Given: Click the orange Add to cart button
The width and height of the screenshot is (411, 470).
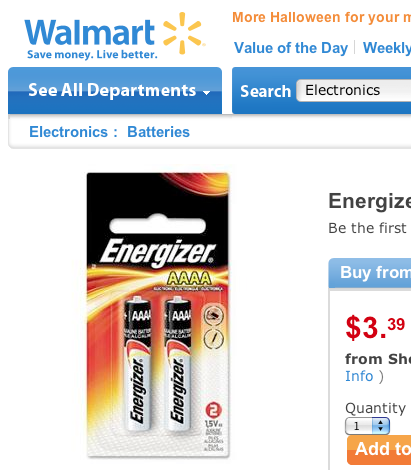Looking at the screenshot, I should coord(379,450).
